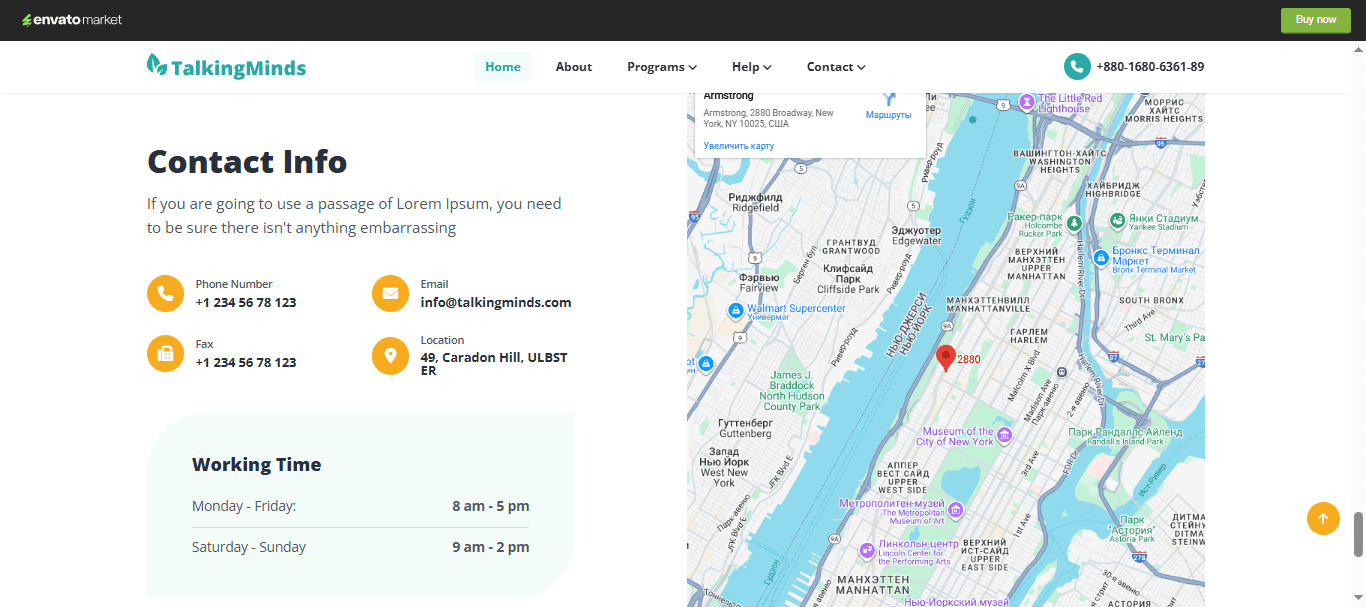The image size is (1366, 607).
Task: Click the Museum of the City of New York marker
Action: [1005, 435]
